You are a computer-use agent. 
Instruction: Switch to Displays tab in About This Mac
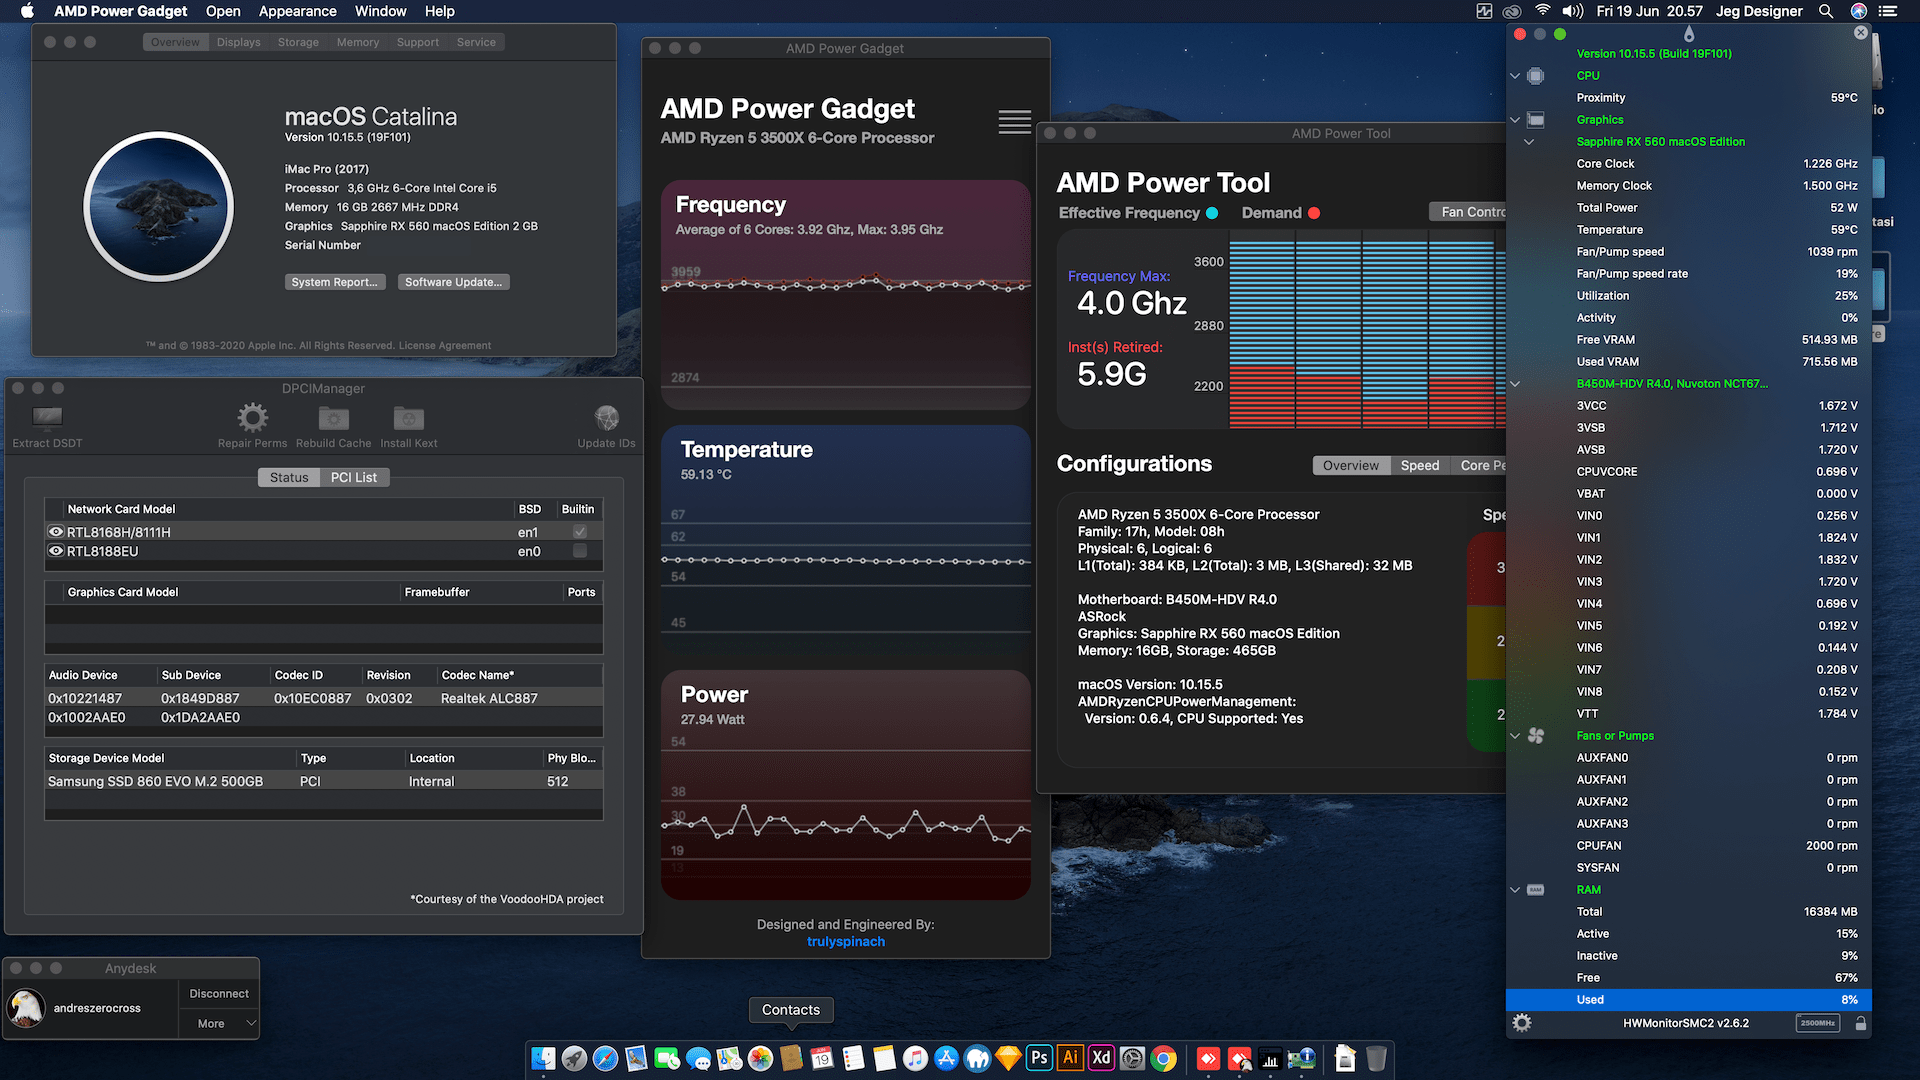coord(238,42)
